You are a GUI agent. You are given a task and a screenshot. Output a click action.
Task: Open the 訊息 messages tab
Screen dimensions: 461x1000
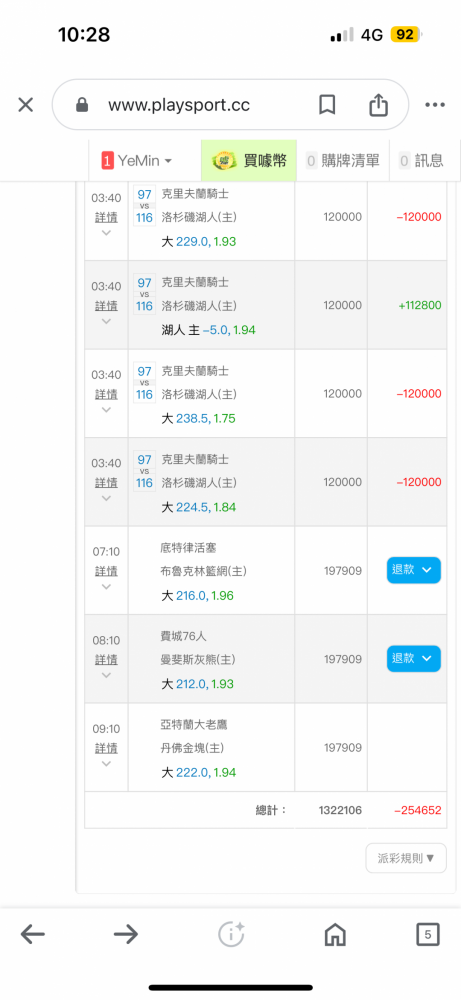tap(421, 161)
